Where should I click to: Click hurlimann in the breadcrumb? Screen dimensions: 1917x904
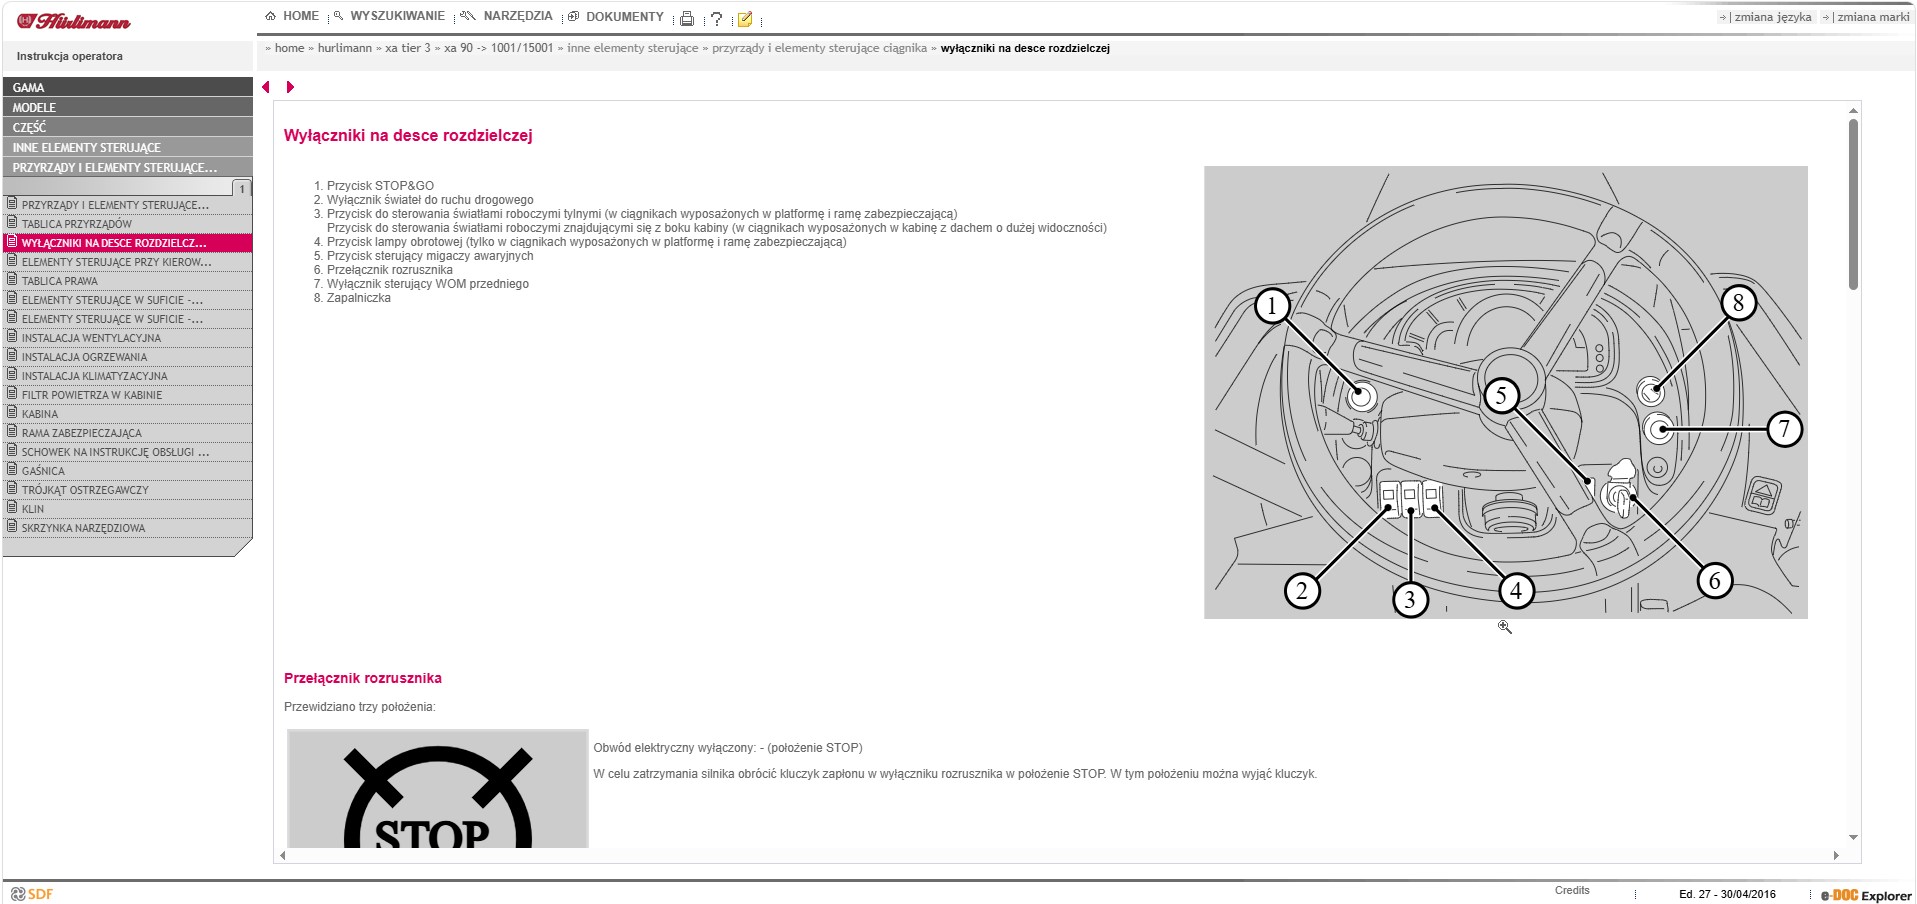(x=345, y=48)
